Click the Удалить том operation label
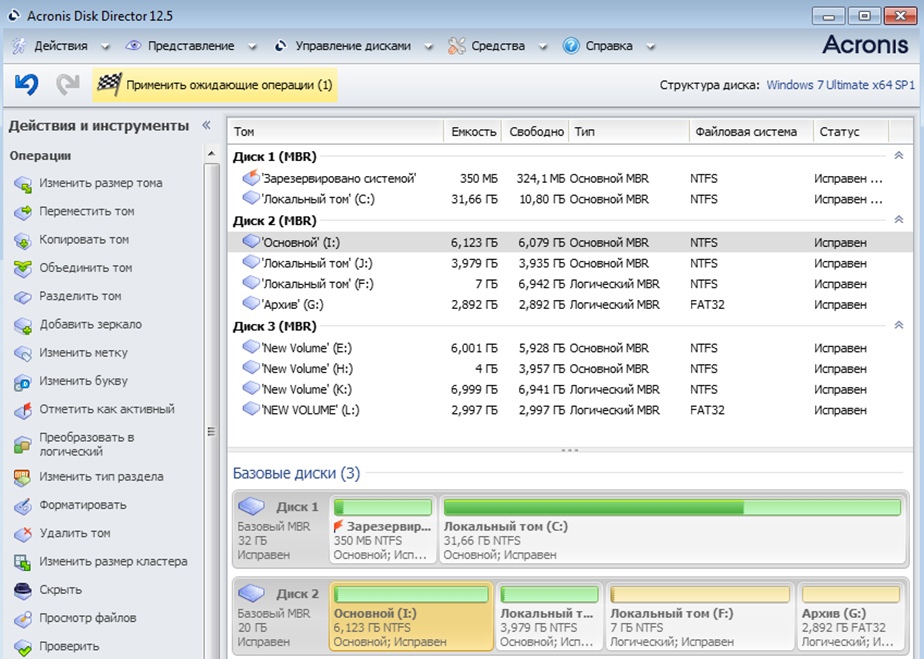The image size is (924, 659). [75, 533]
